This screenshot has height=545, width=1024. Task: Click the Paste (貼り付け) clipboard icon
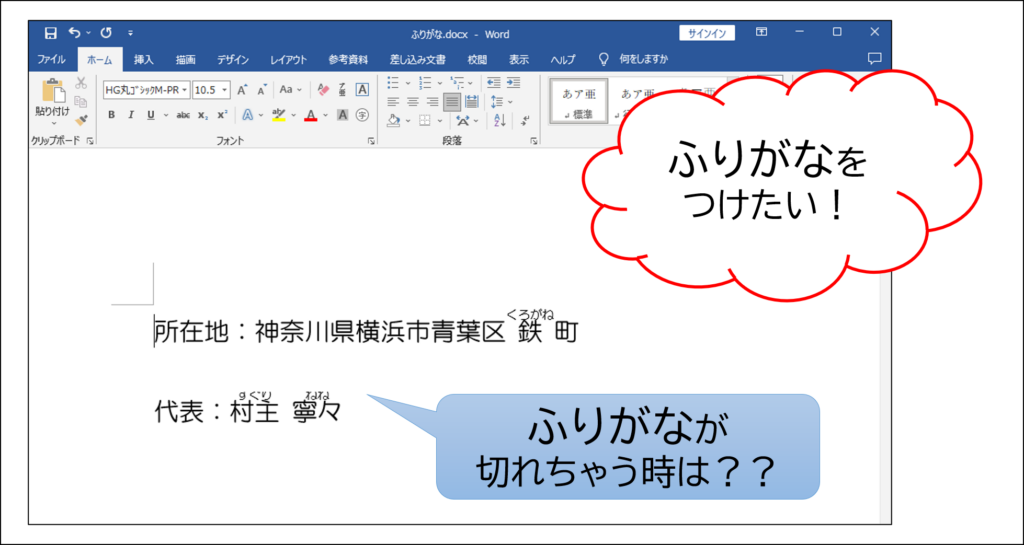tap(52, 93)
